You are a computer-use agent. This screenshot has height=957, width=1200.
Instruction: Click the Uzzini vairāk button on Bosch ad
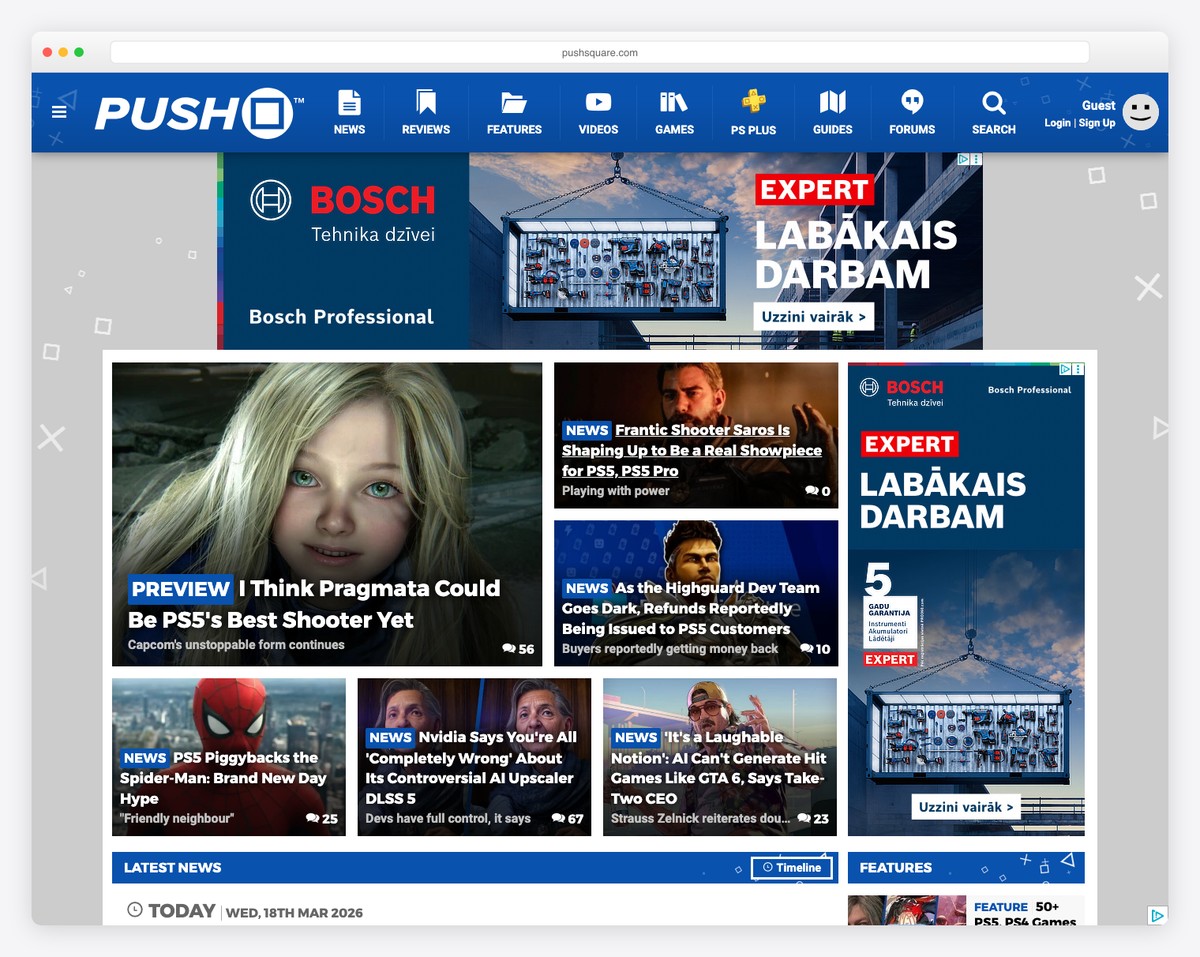point(813,316)
